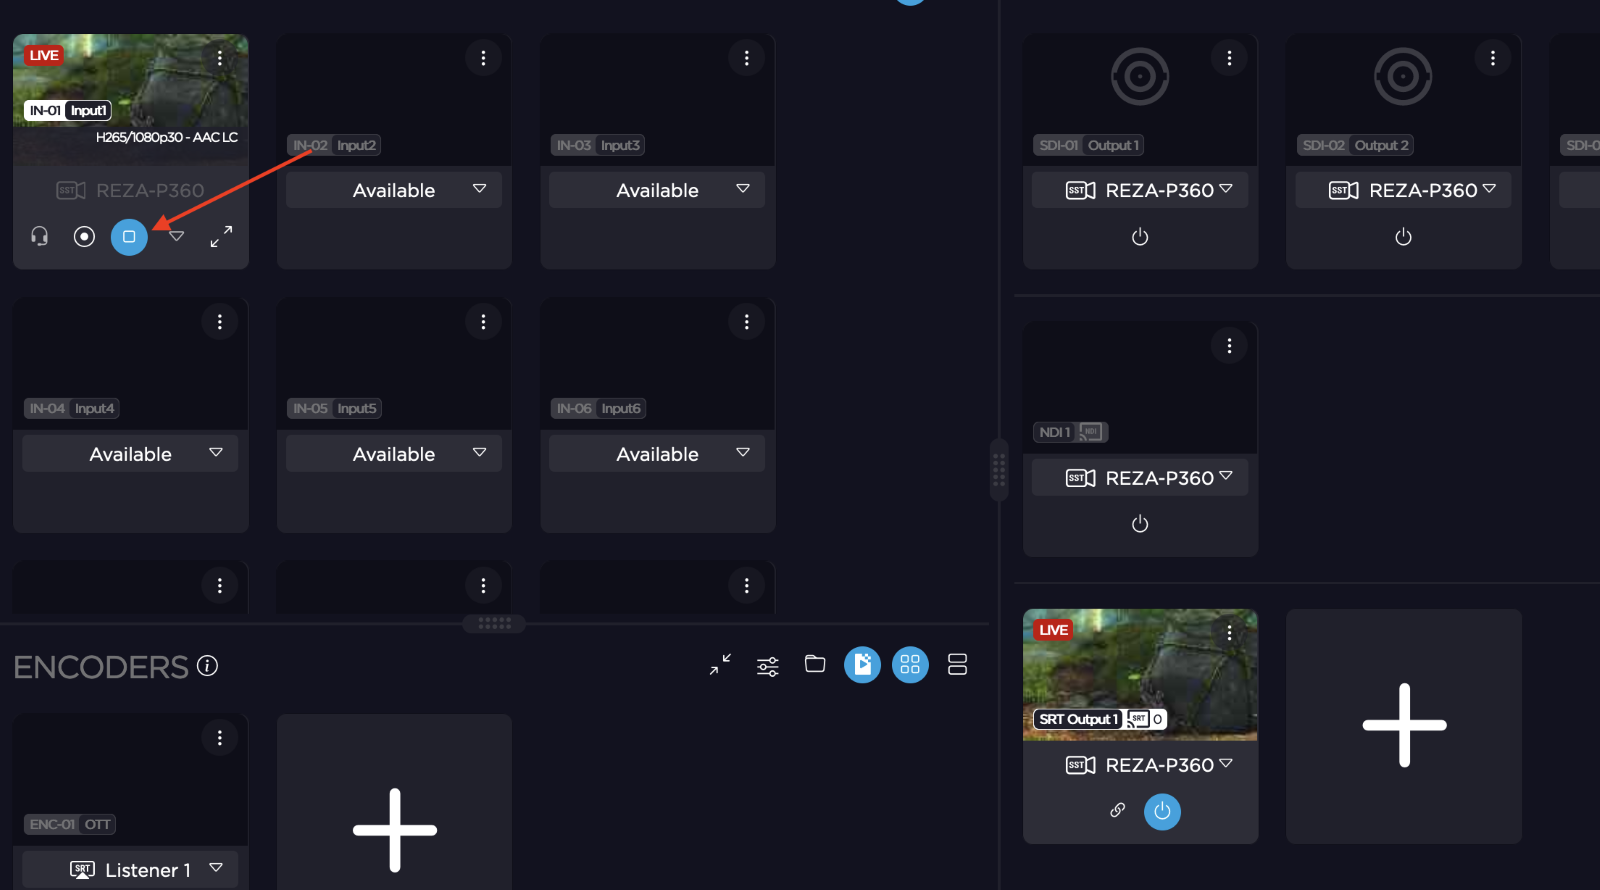Open the encoders settings sliders icon
The width and height of the screenshot is (1600, 890).
(x=768, y=666)
